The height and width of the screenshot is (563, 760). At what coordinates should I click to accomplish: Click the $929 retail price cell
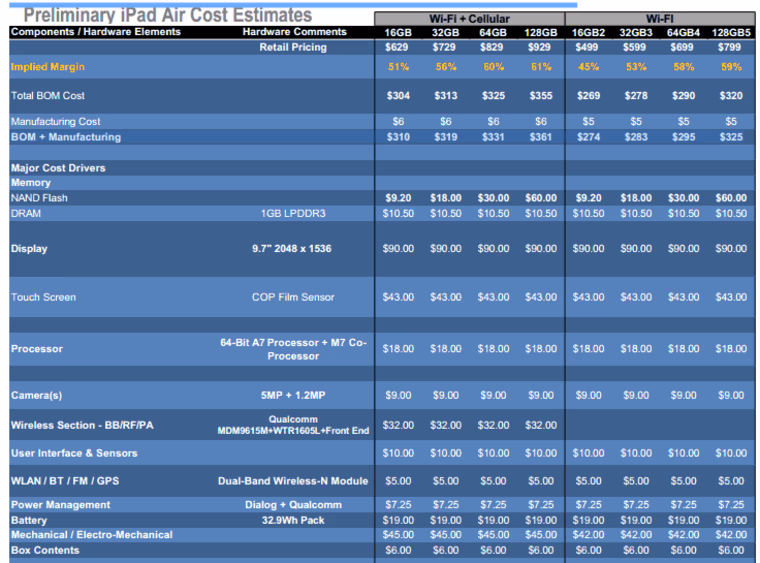coord(539,47)
